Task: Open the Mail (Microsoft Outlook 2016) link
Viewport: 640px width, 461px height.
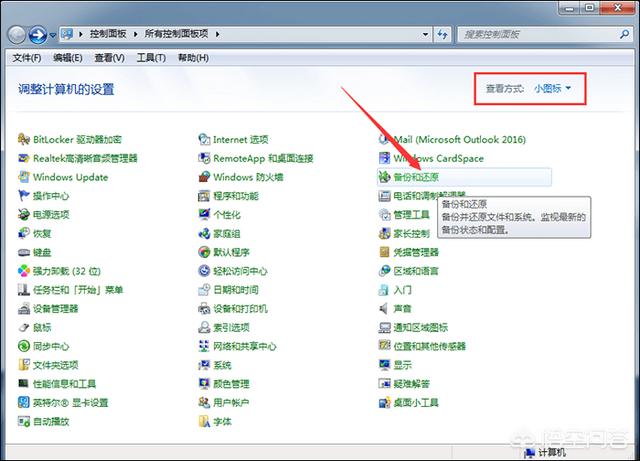Action: click(460, 140)
